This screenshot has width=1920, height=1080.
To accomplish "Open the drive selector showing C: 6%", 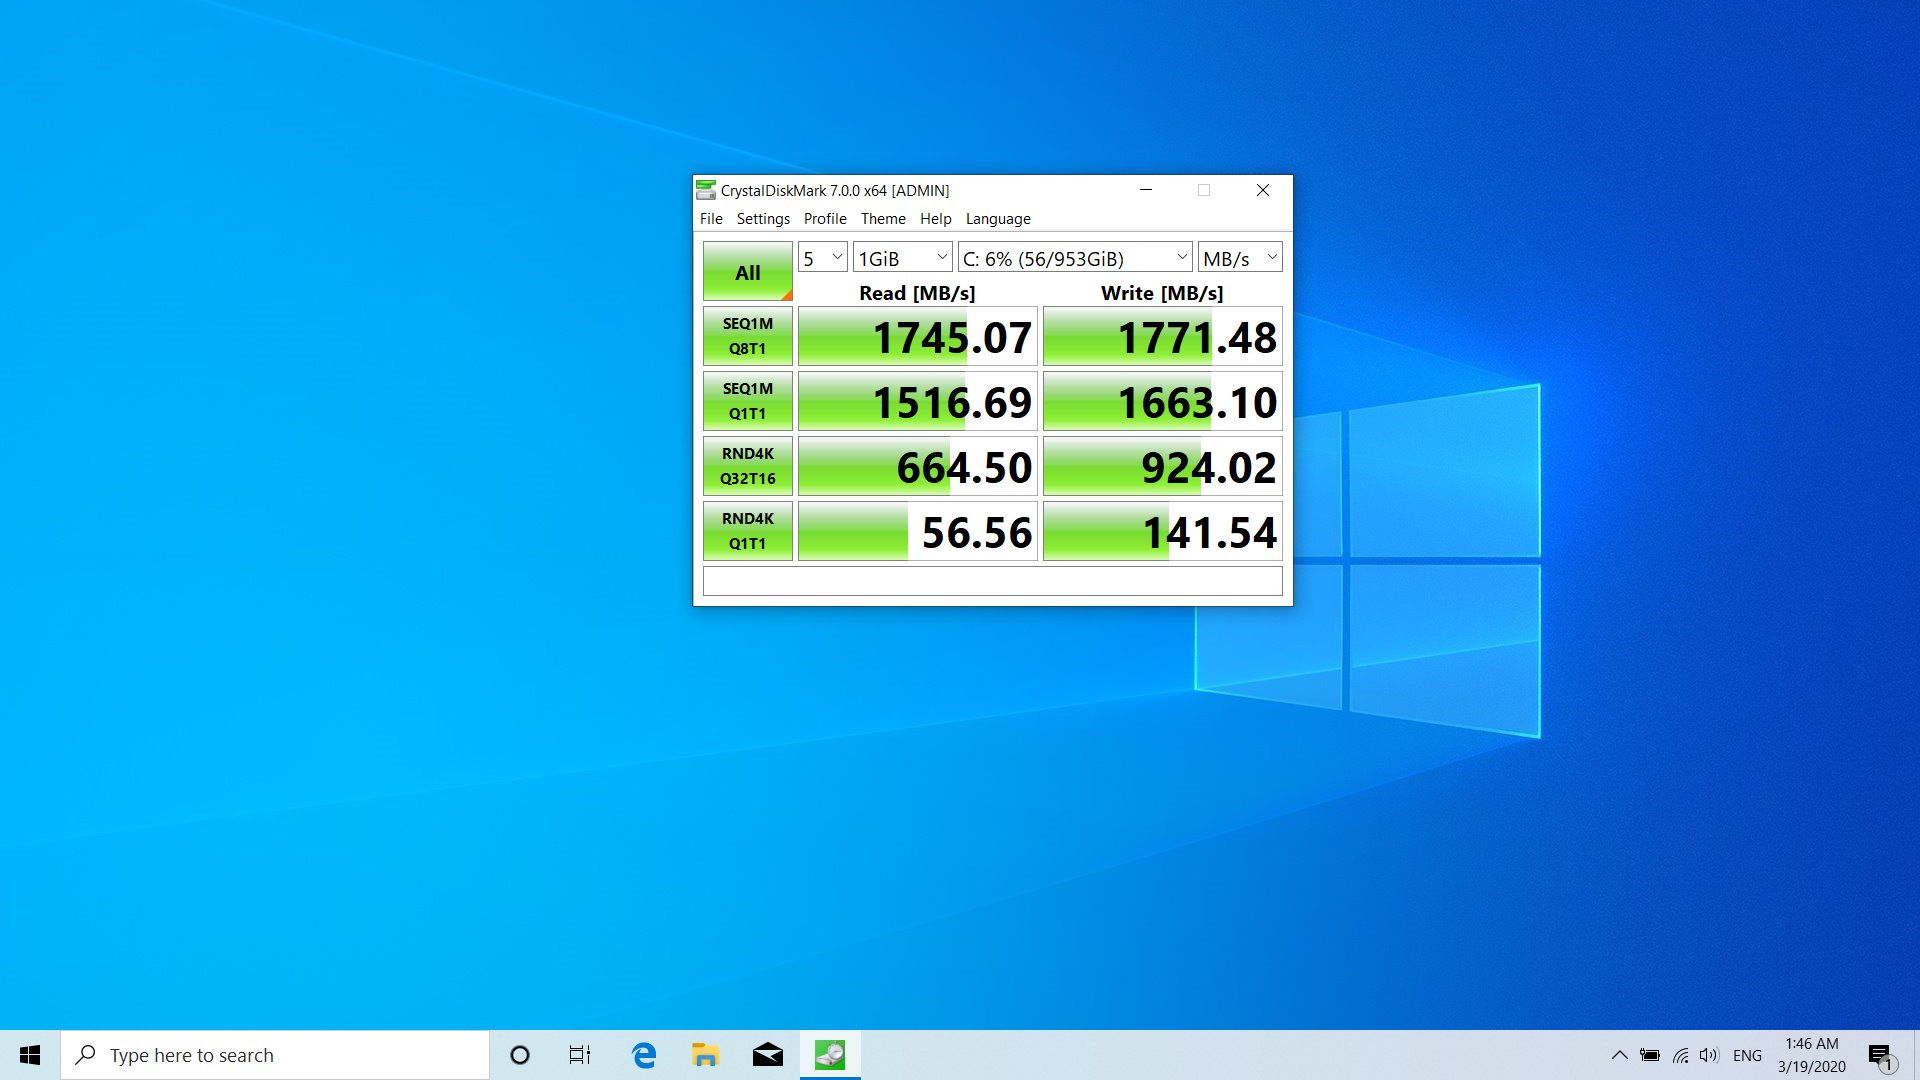I will pos(1075,257).
